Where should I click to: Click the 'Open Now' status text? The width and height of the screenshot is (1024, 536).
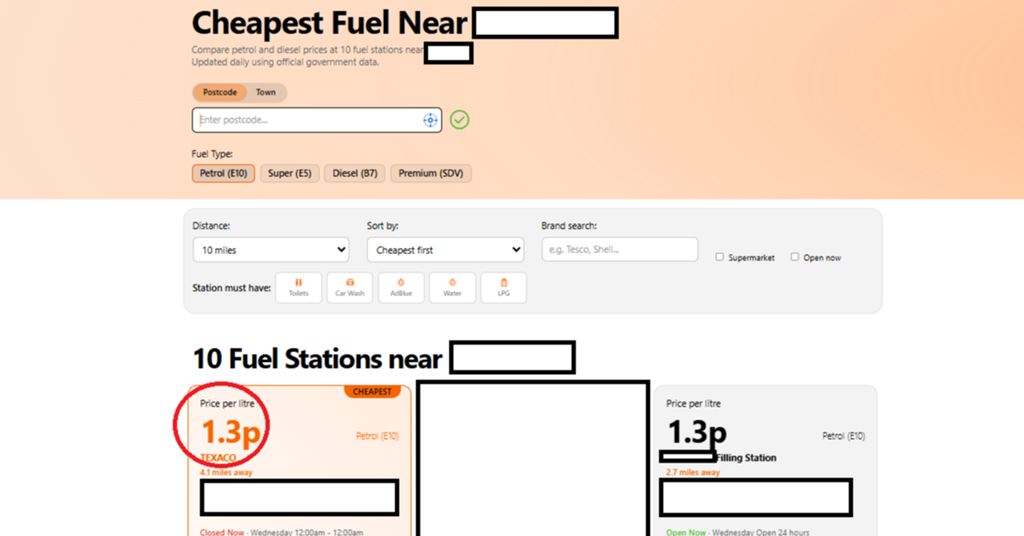686,532
